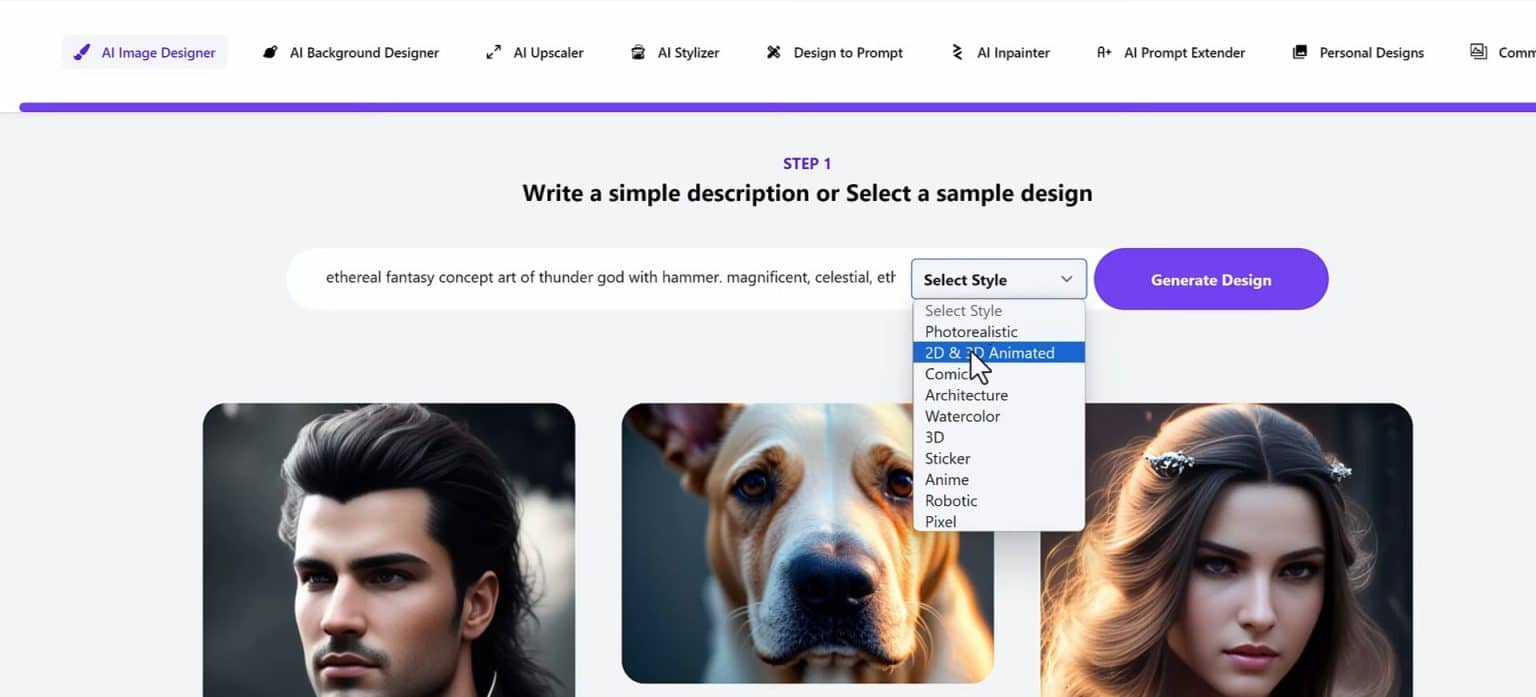The width and height of the screenshot is (1536, 697).
Task: Open the Design to Prompt tool icon
Action: 773,51
